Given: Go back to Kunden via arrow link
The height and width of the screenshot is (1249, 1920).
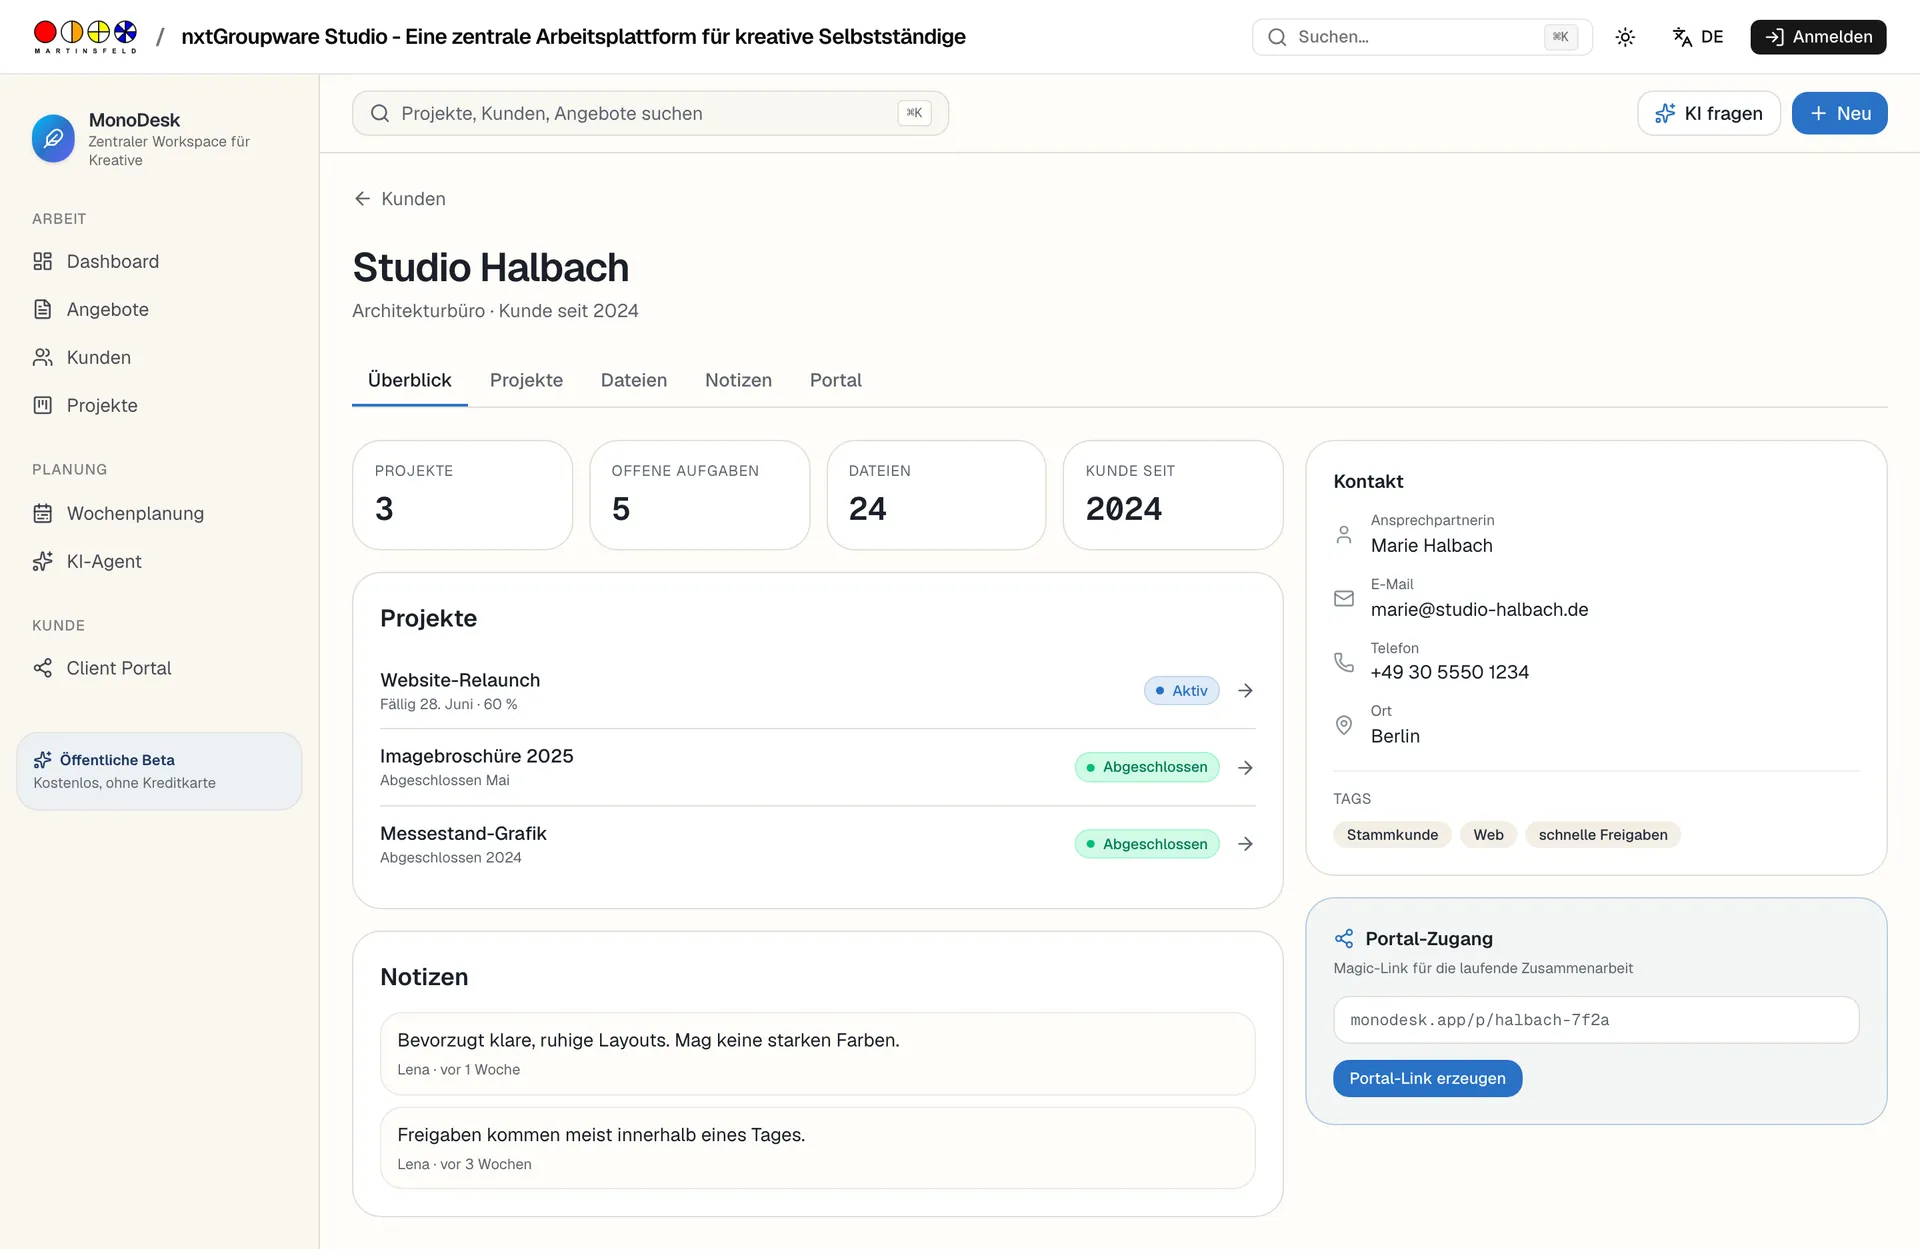Looking at the screenshot, I should point(400,198).
